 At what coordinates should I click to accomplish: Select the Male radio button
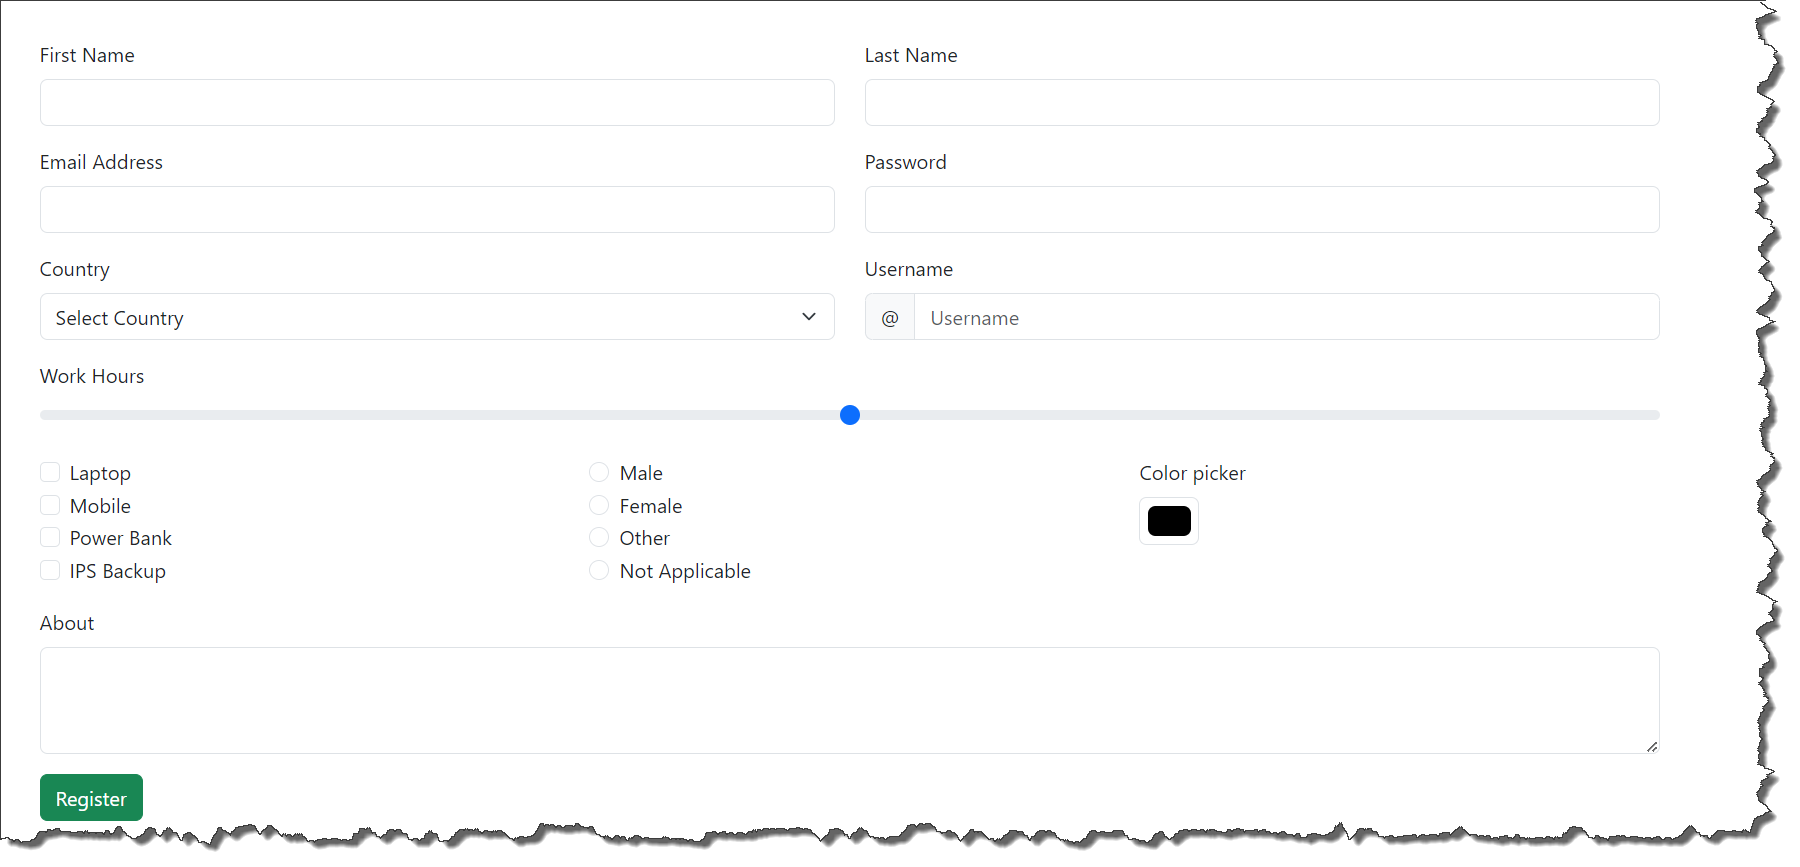pyautogui.click(x=599, y=472)
